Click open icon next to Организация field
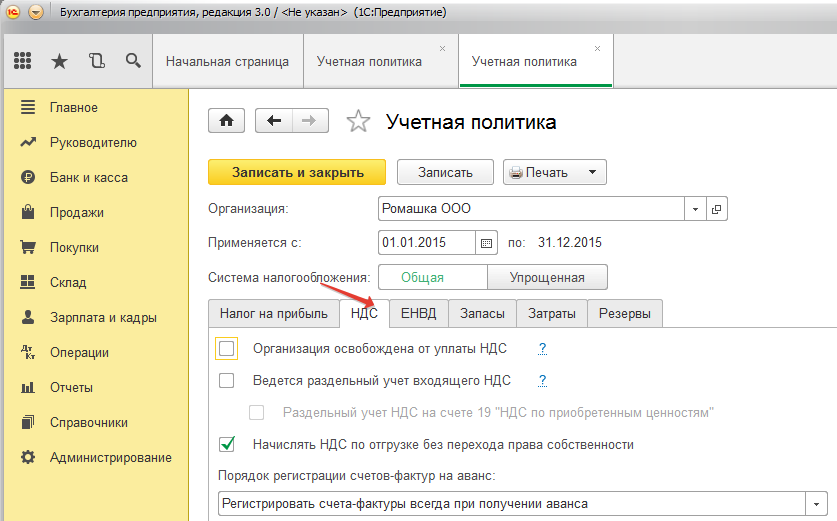 click(716, 209)
